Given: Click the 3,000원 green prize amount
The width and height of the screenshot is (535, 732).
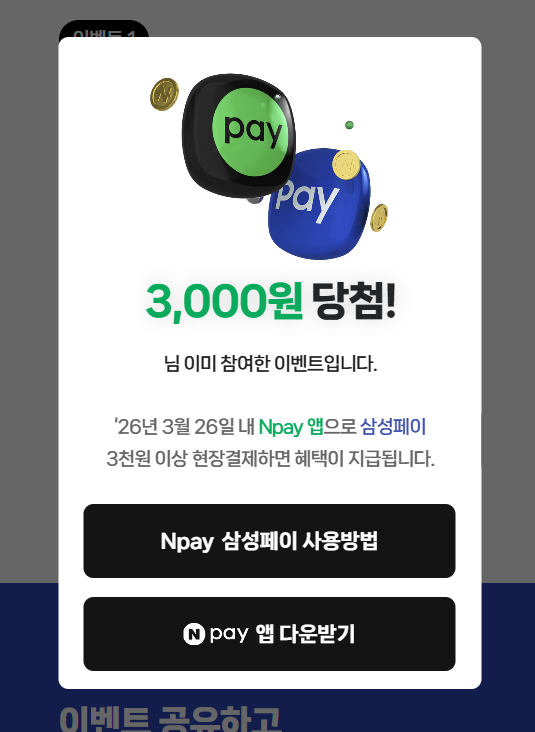Looking at the screenshot, I should click(x=224, y=301).
